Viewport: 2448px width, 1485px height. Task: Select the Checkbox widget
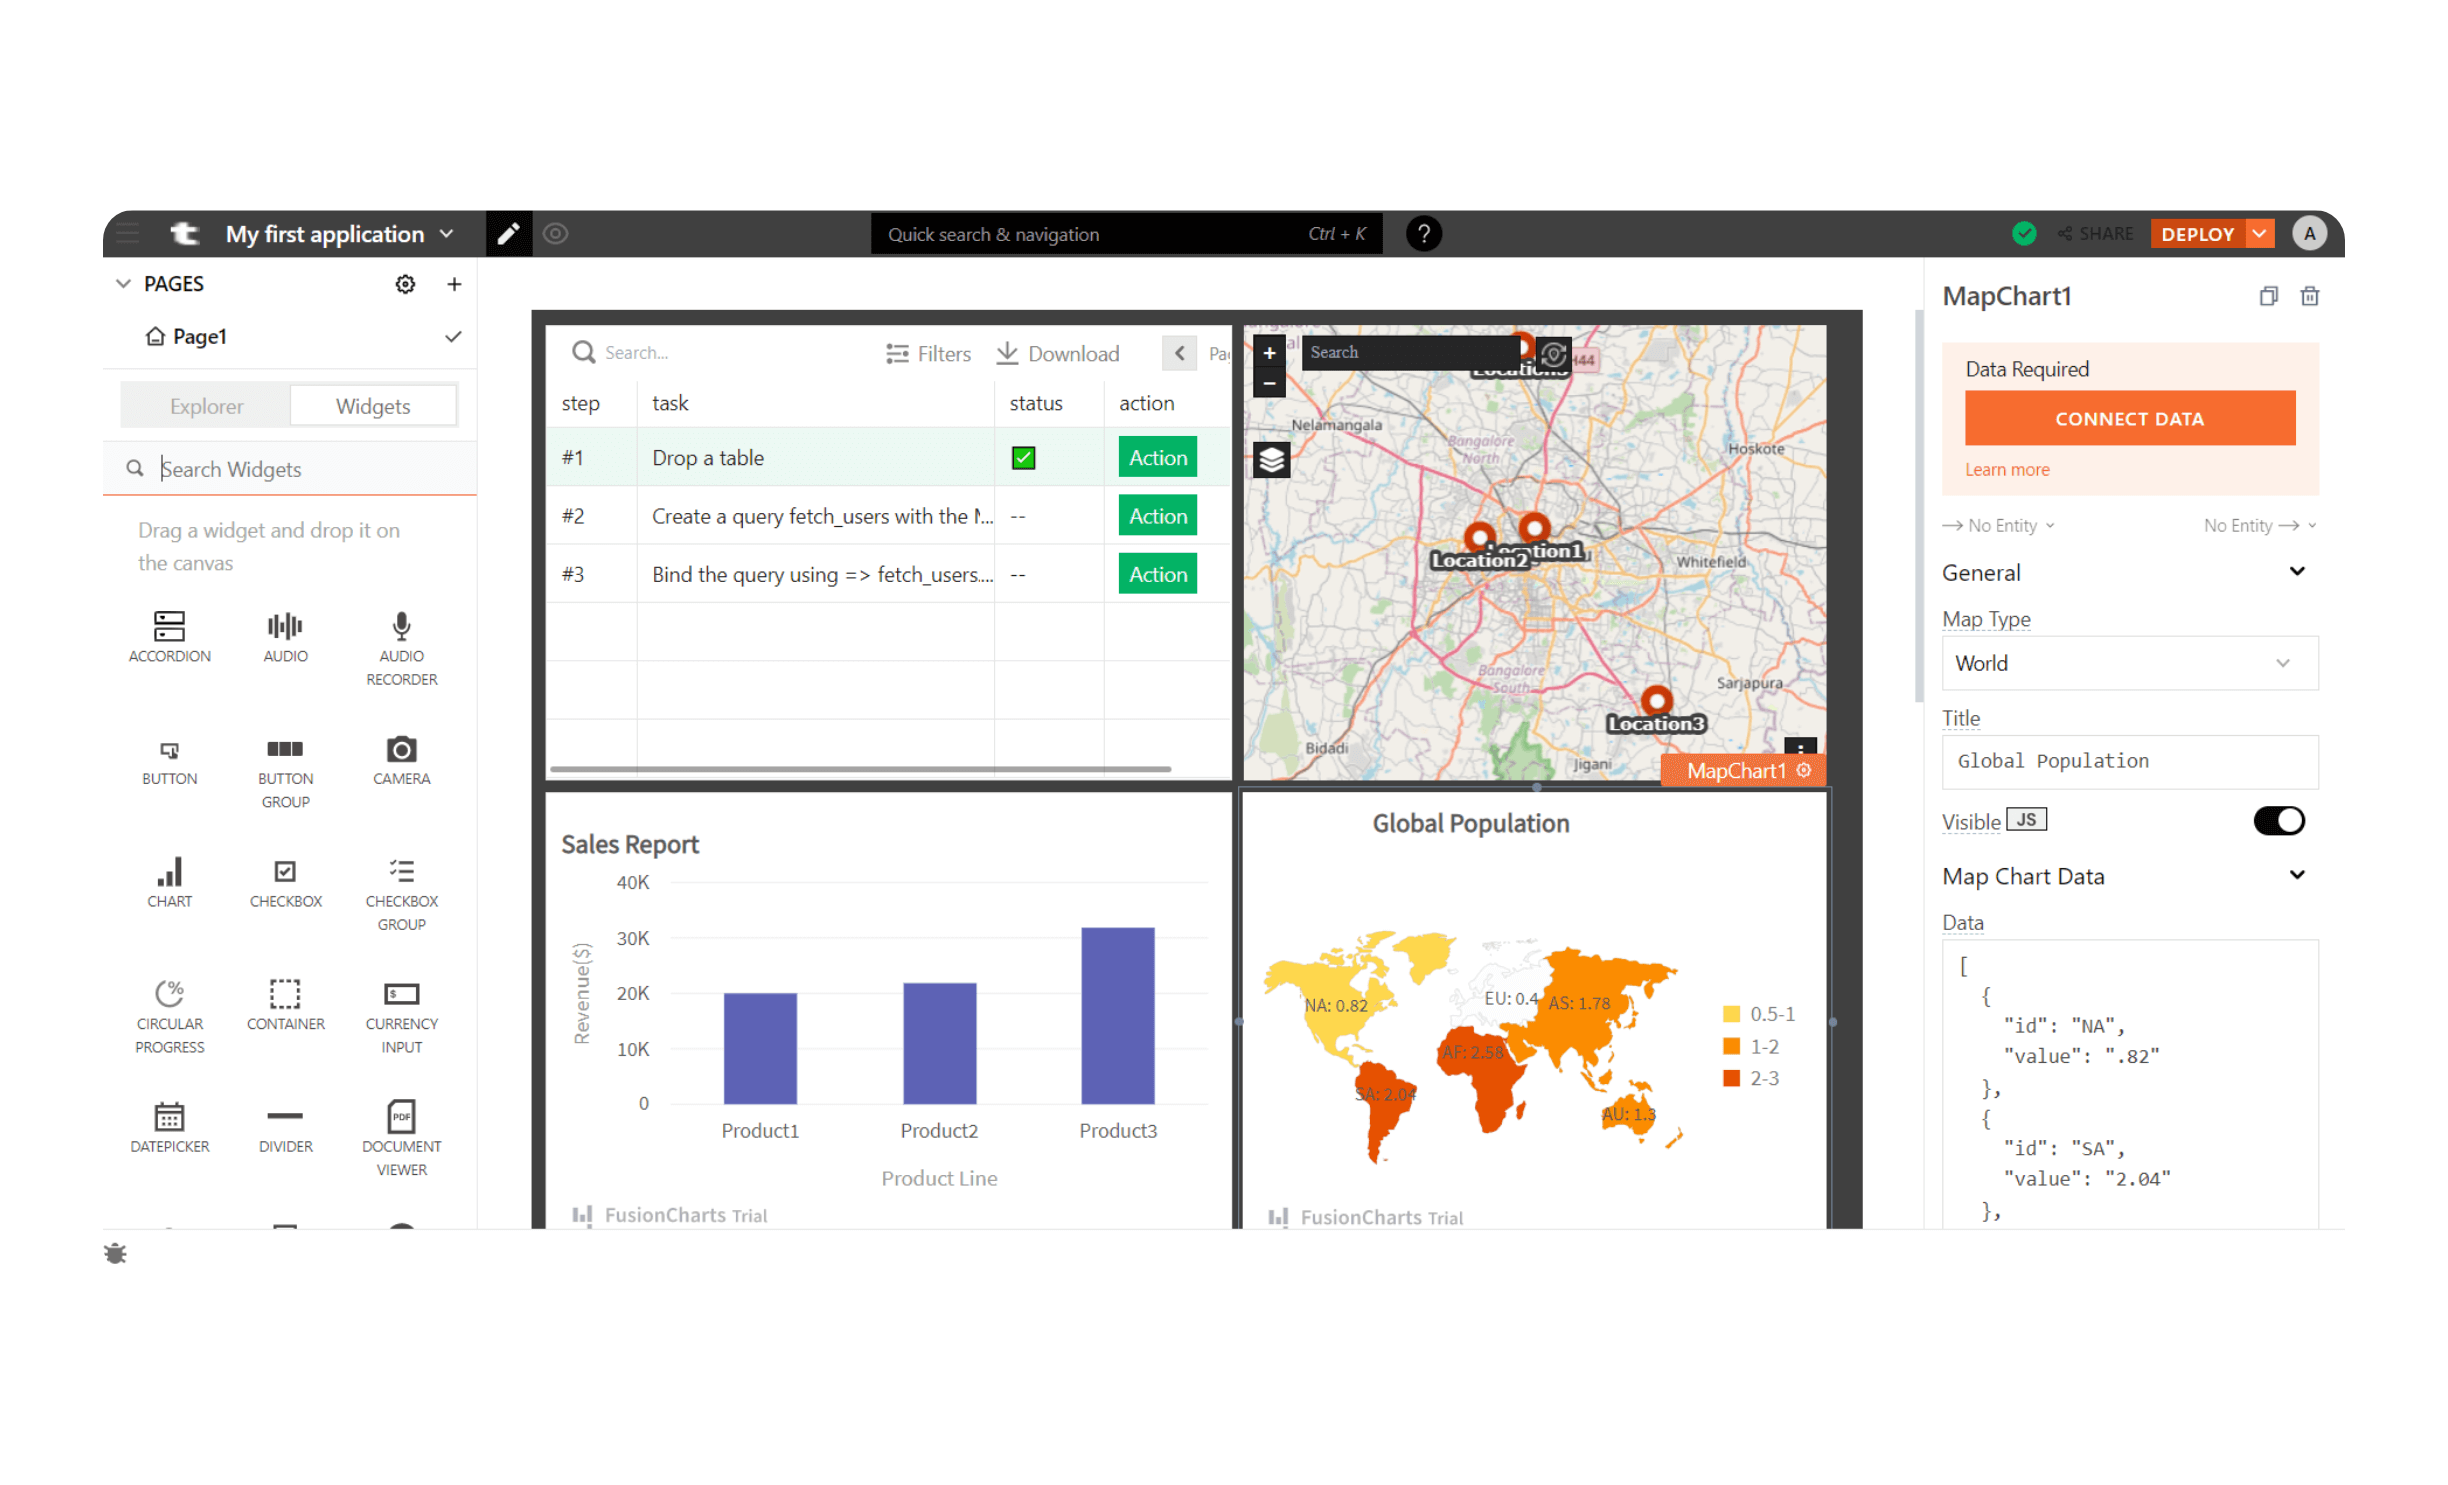coord(286,884)
